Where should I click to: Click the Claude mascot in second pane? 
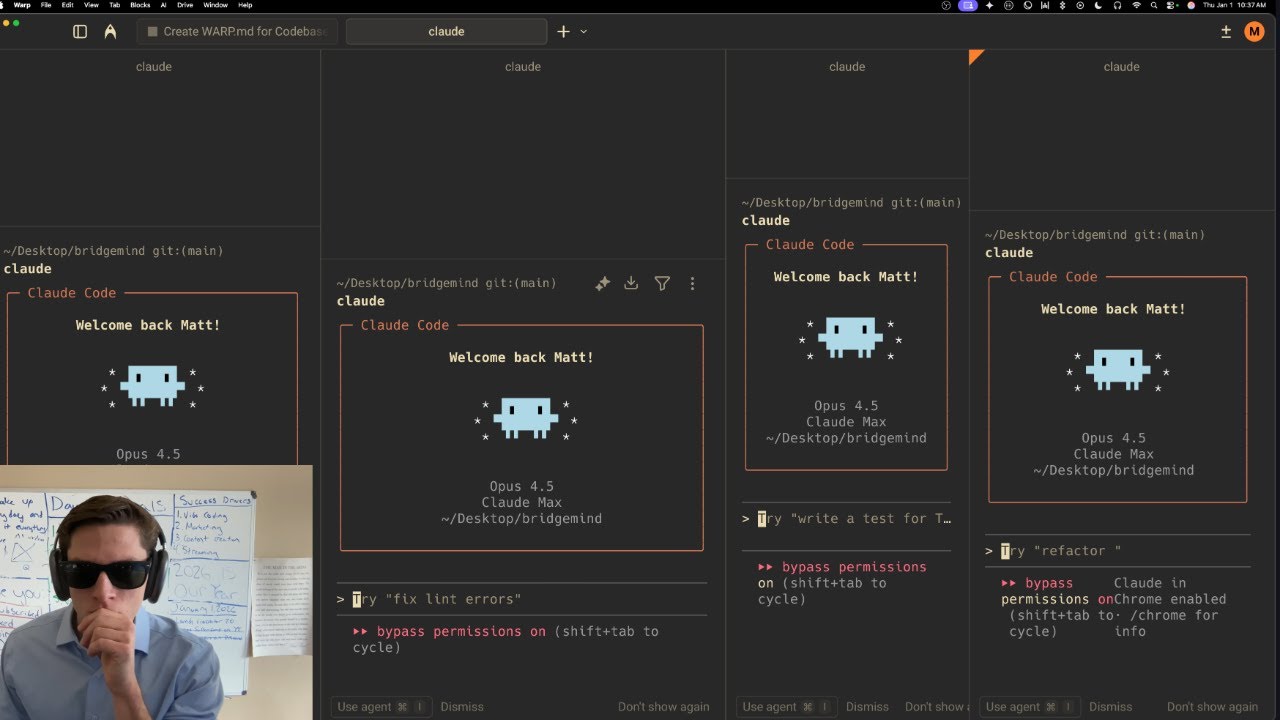525,419
